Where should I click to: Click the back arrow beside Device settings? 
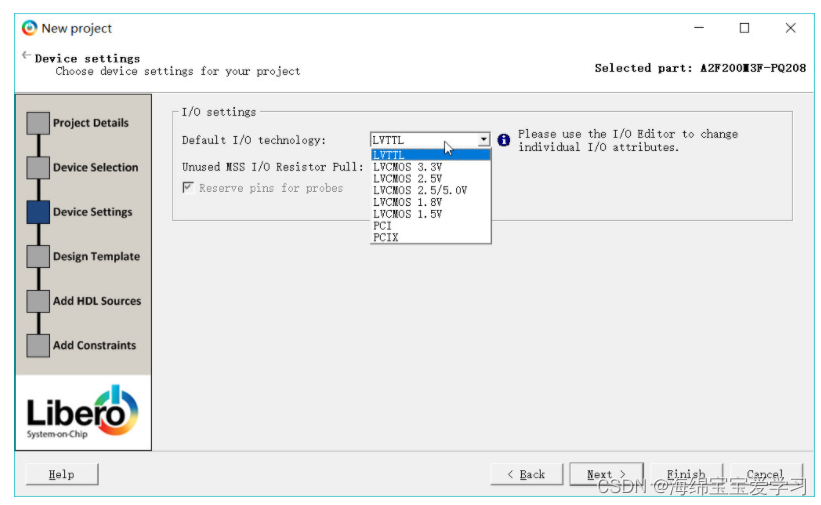(26, 55)
